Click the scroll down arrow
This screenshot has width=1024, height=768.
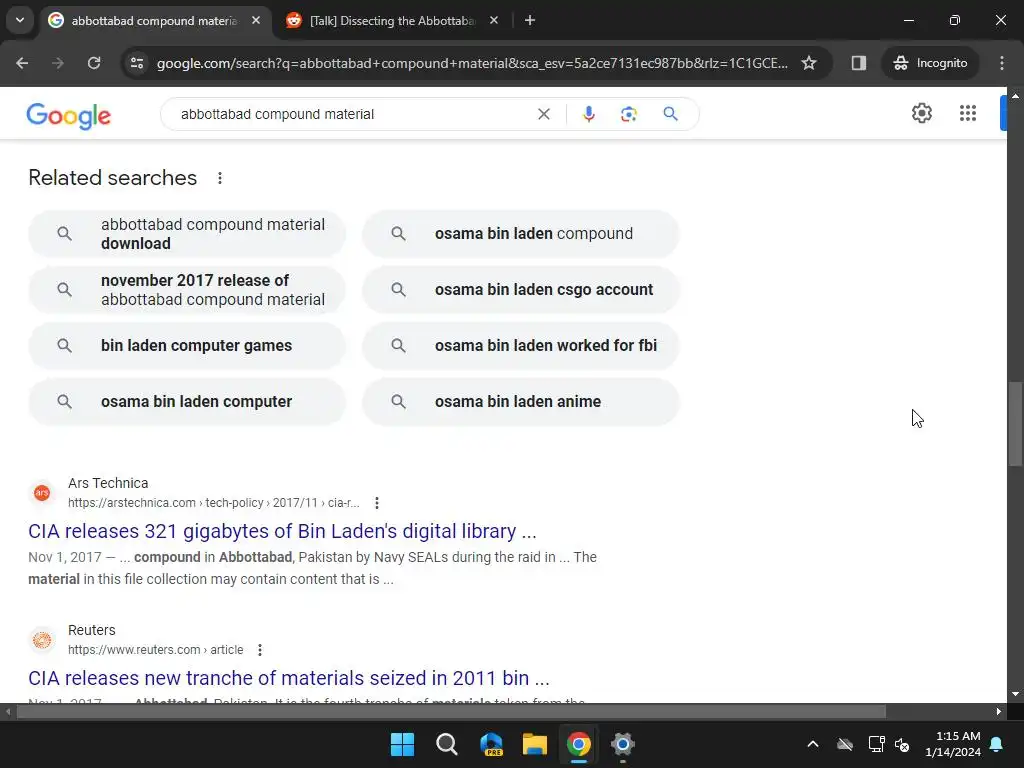[1015, 694]
